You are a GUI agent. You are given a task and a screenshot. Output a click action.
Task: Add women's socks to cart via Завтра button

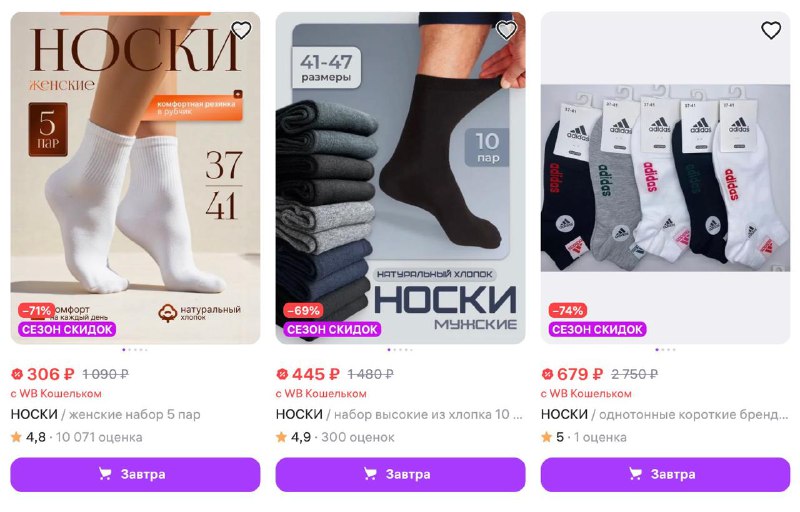pos(135,474)
